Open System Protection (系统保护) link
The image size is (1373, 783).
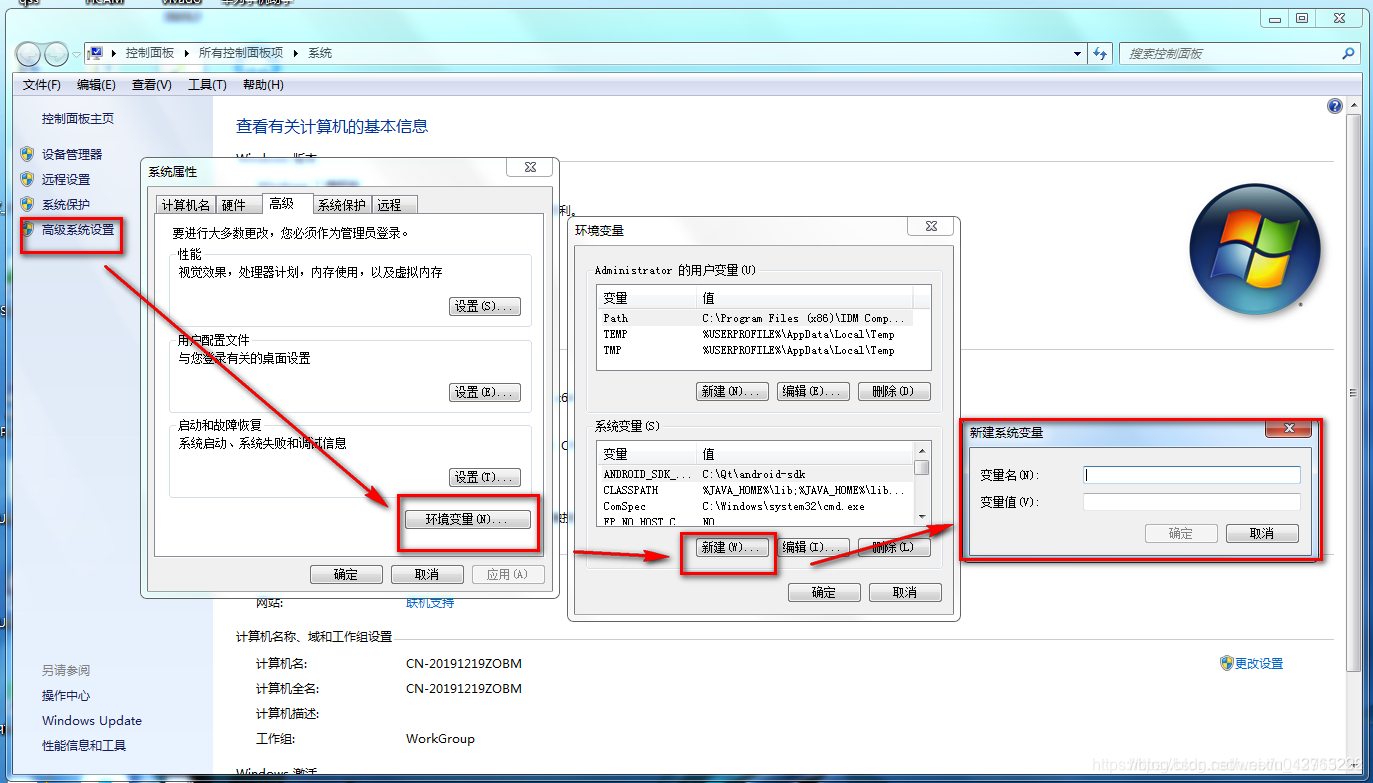tap(66, 204)
